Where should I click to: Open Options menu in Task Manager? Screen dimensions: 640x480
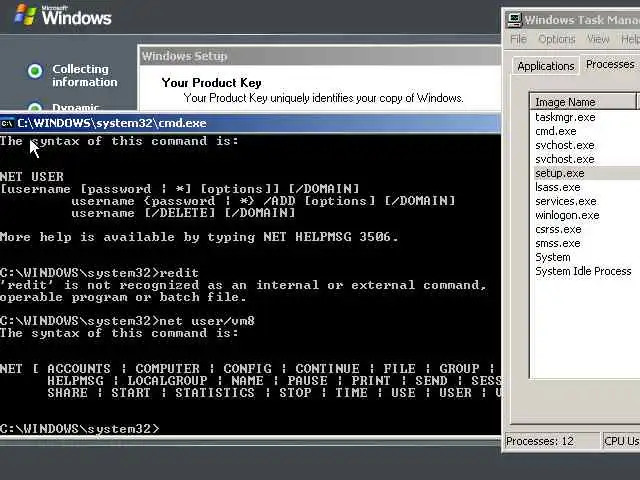557,39
